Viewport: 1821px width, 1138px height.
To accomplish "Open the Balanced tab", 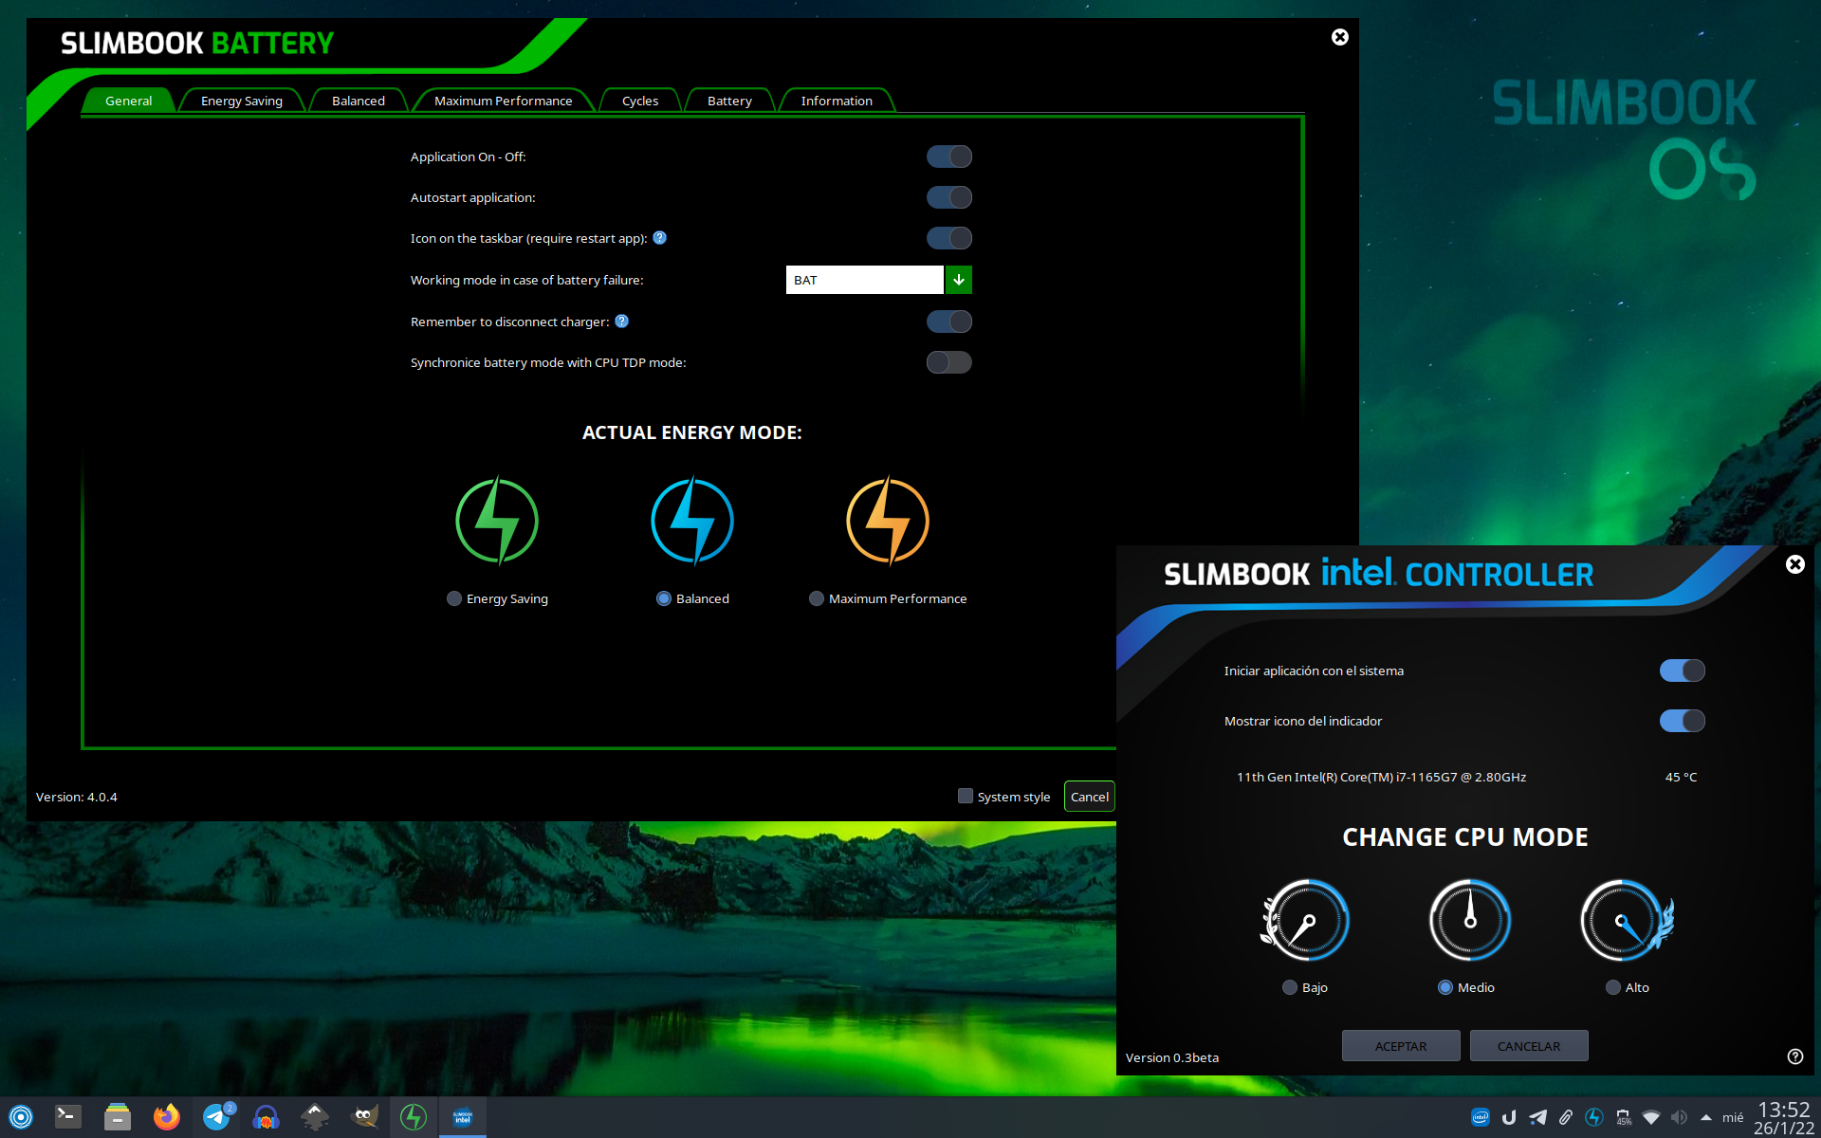I will click(x=358, y=100).
